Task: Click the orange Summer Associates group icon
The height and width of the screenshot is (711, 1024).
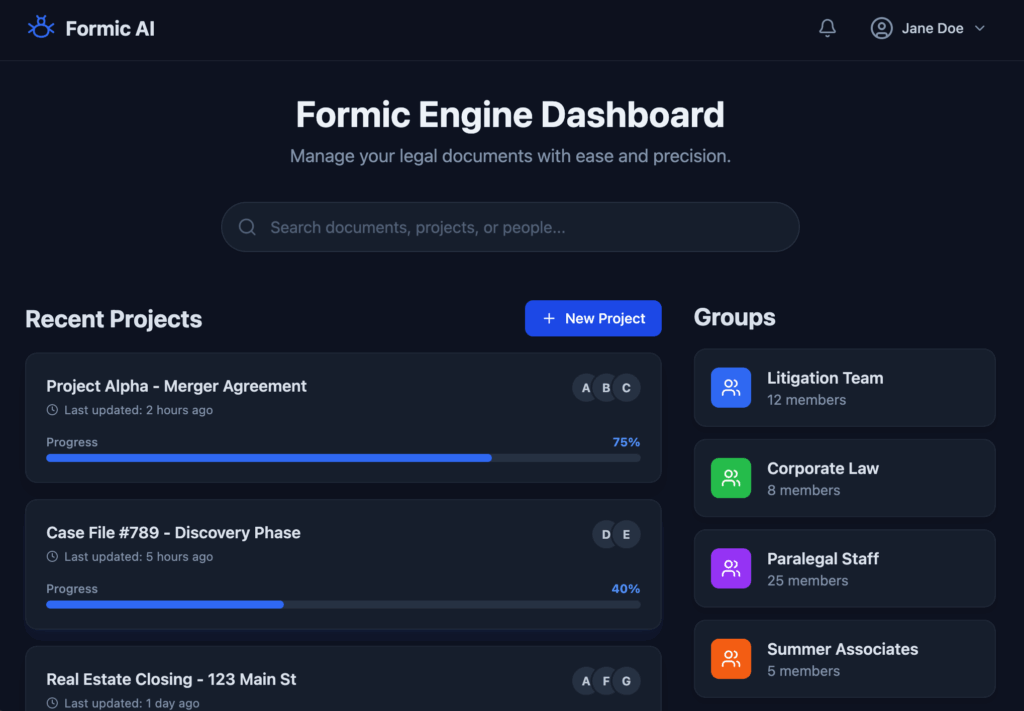Action: 731,659
